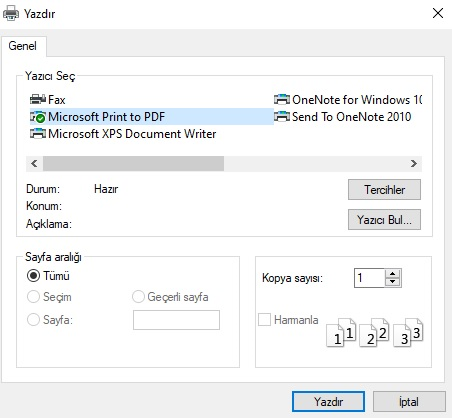Image resolution: width=452 pixels, height=418 pixels.
Task: Close the Yazdır dialog window
Action: [x=438, y=13]
